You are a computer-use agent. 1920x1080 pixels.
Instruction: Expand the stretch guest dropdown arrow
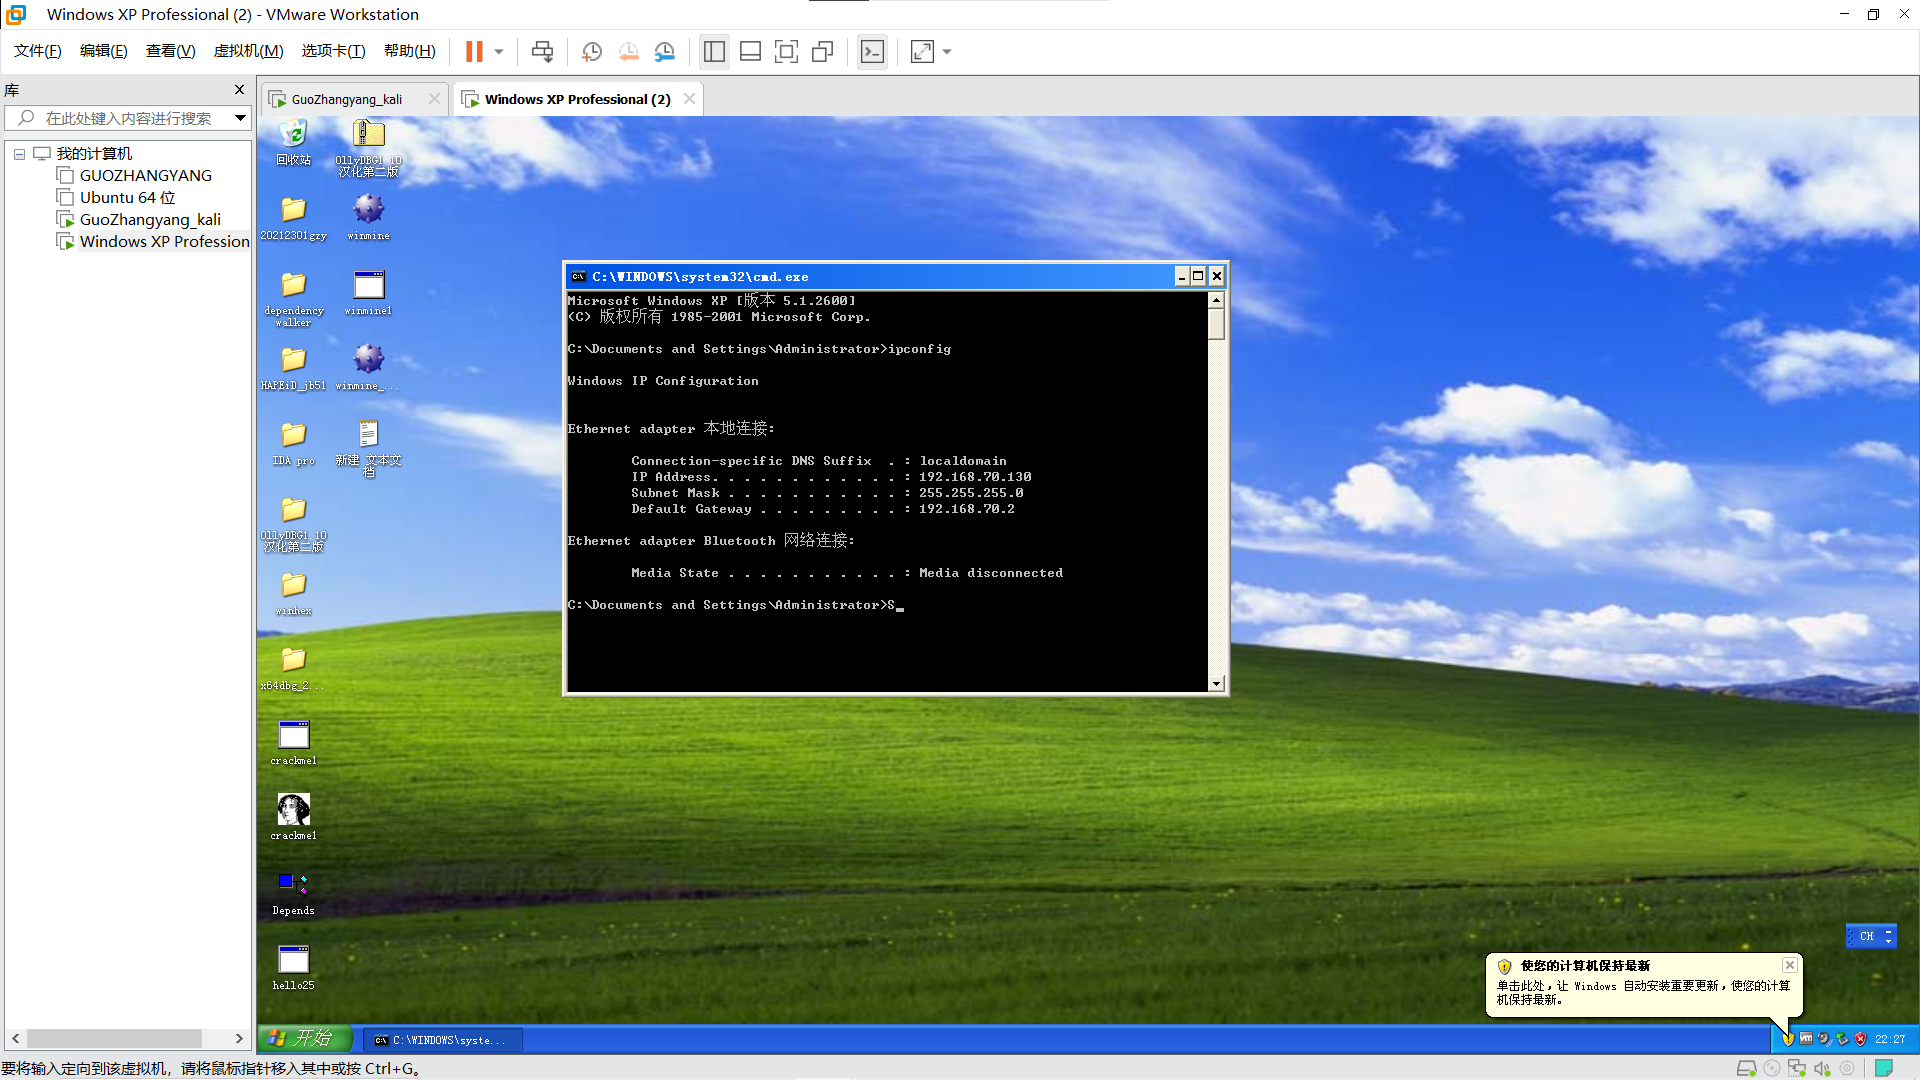[x=947, y=51]
